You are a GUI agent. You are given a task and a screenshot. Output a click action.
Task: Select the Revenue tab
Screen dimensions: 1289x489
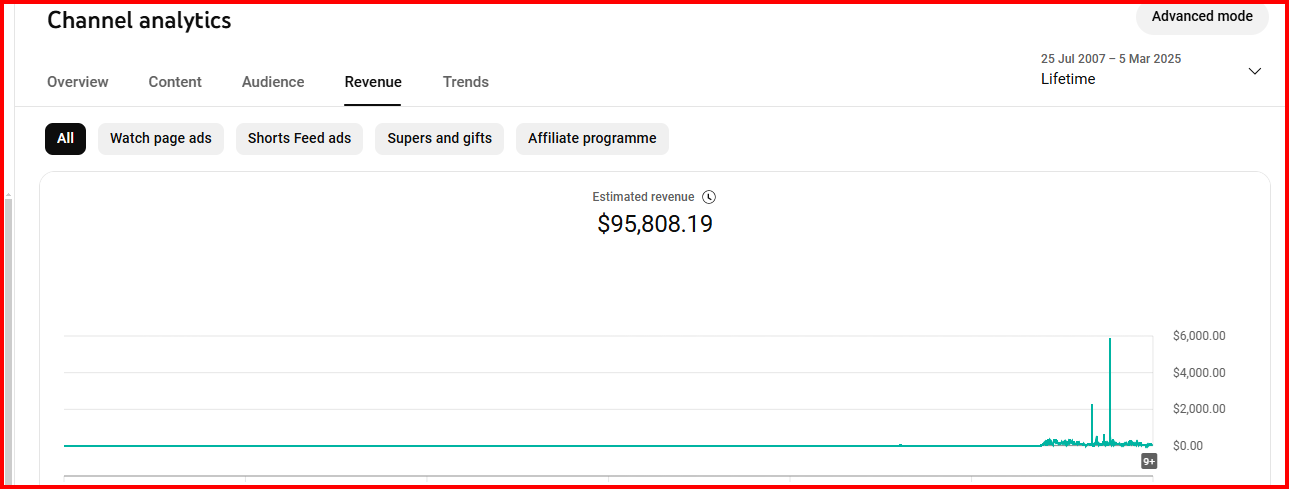(x=373, y=82)
